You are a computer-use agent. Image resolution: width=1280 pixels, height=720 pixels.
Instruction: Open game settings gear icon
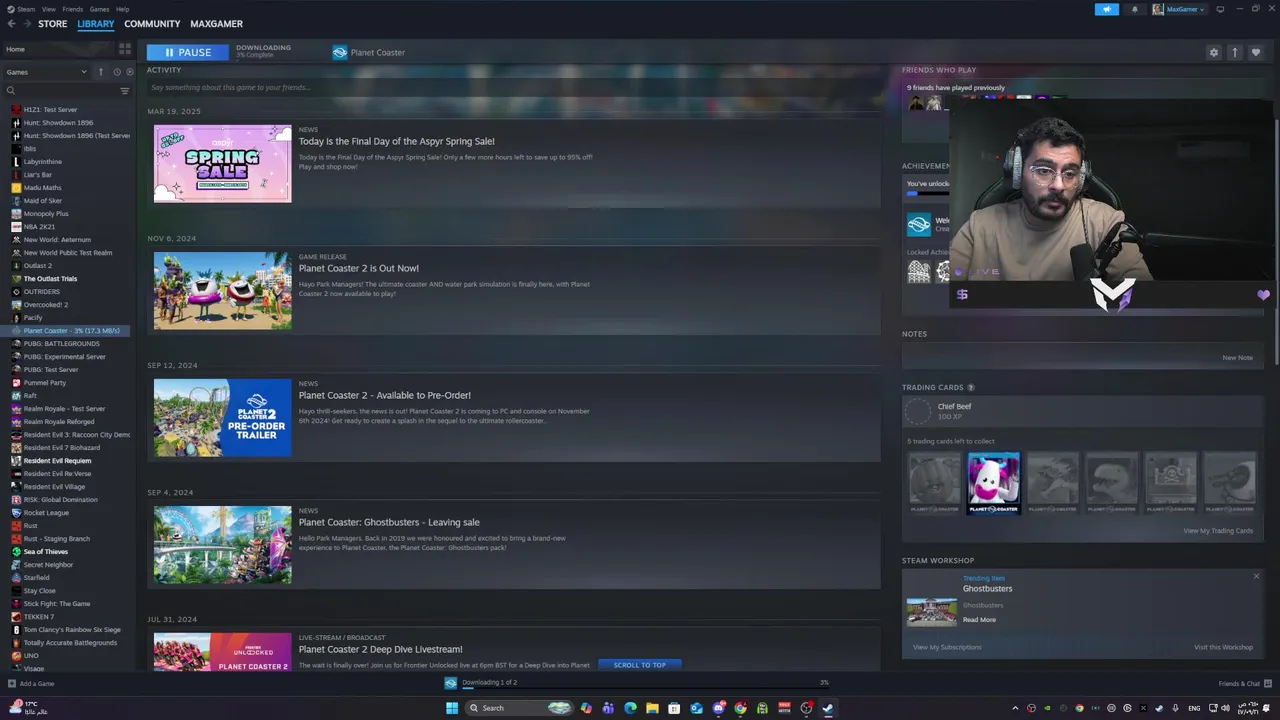(1214, 52)
